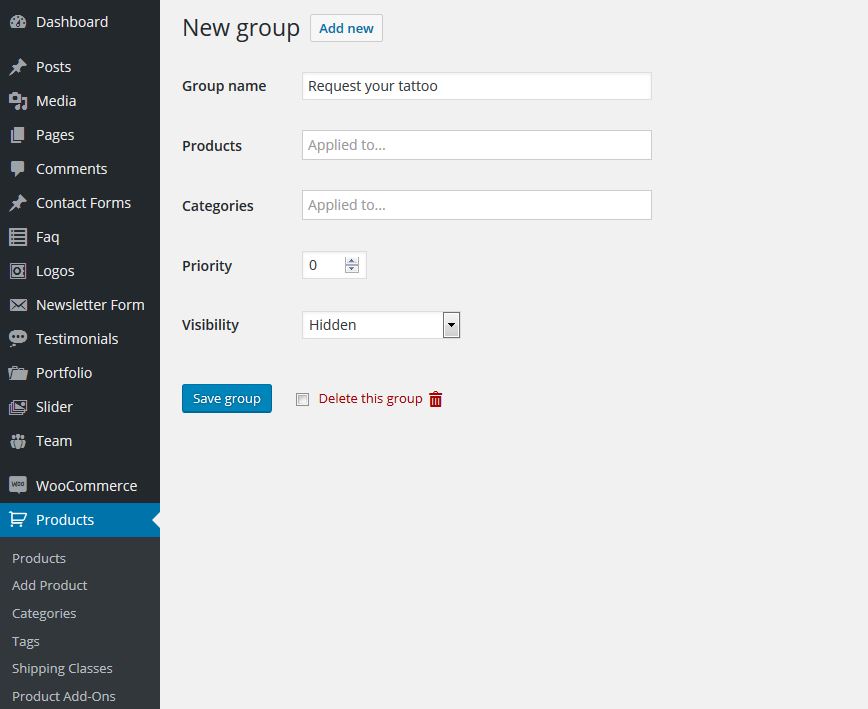Viewport: 868px width, 709px height.
Task: Click the Dashboard gauge icon
Action: [x=18, y=22]
